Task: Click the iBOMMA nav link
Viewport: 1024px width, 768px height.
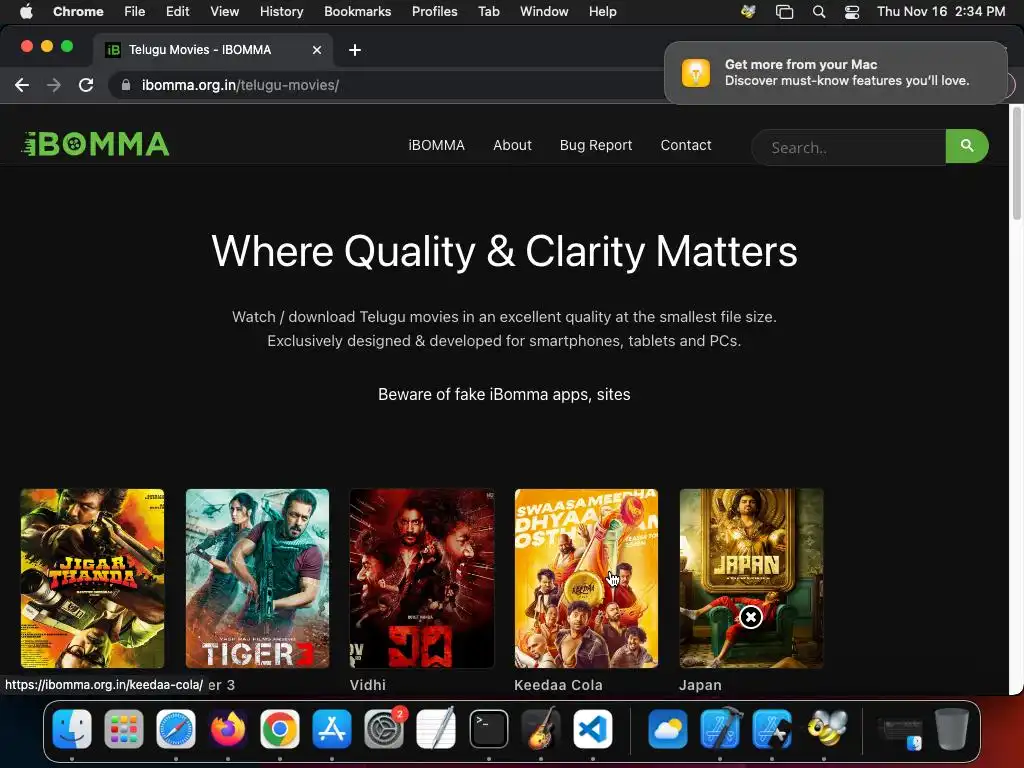Action: tap(436, 145)
